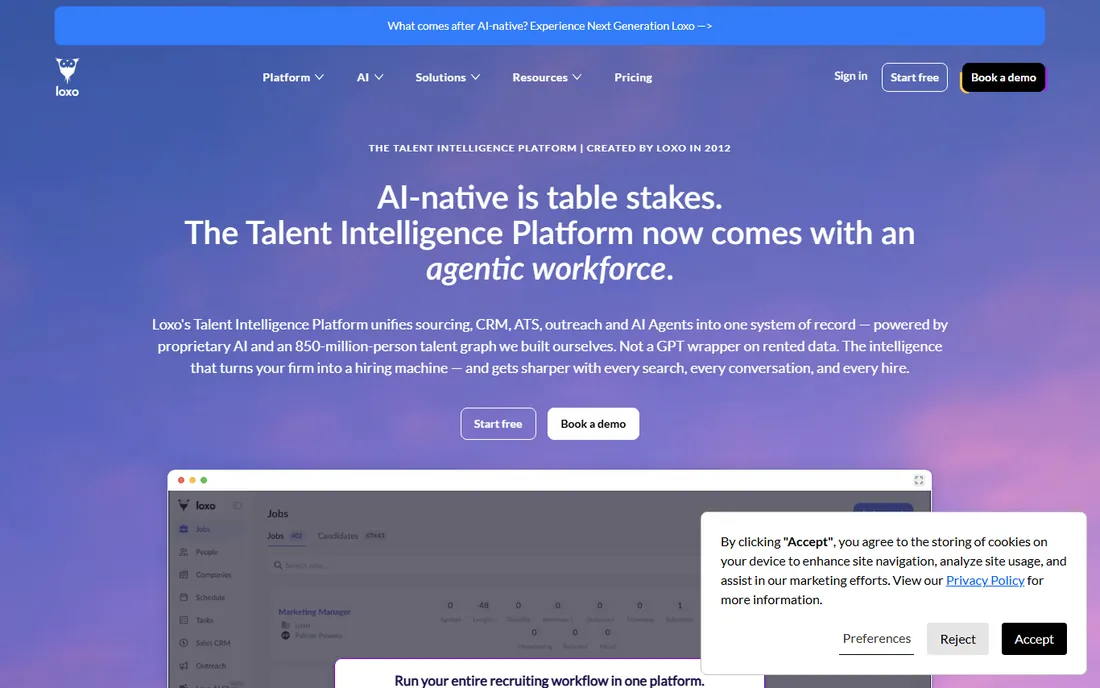Image resolution: width=1100 pixels, height=688 pixels.
Task: Click the yellow window dot on demo preview
Action: tap(192, 480)
